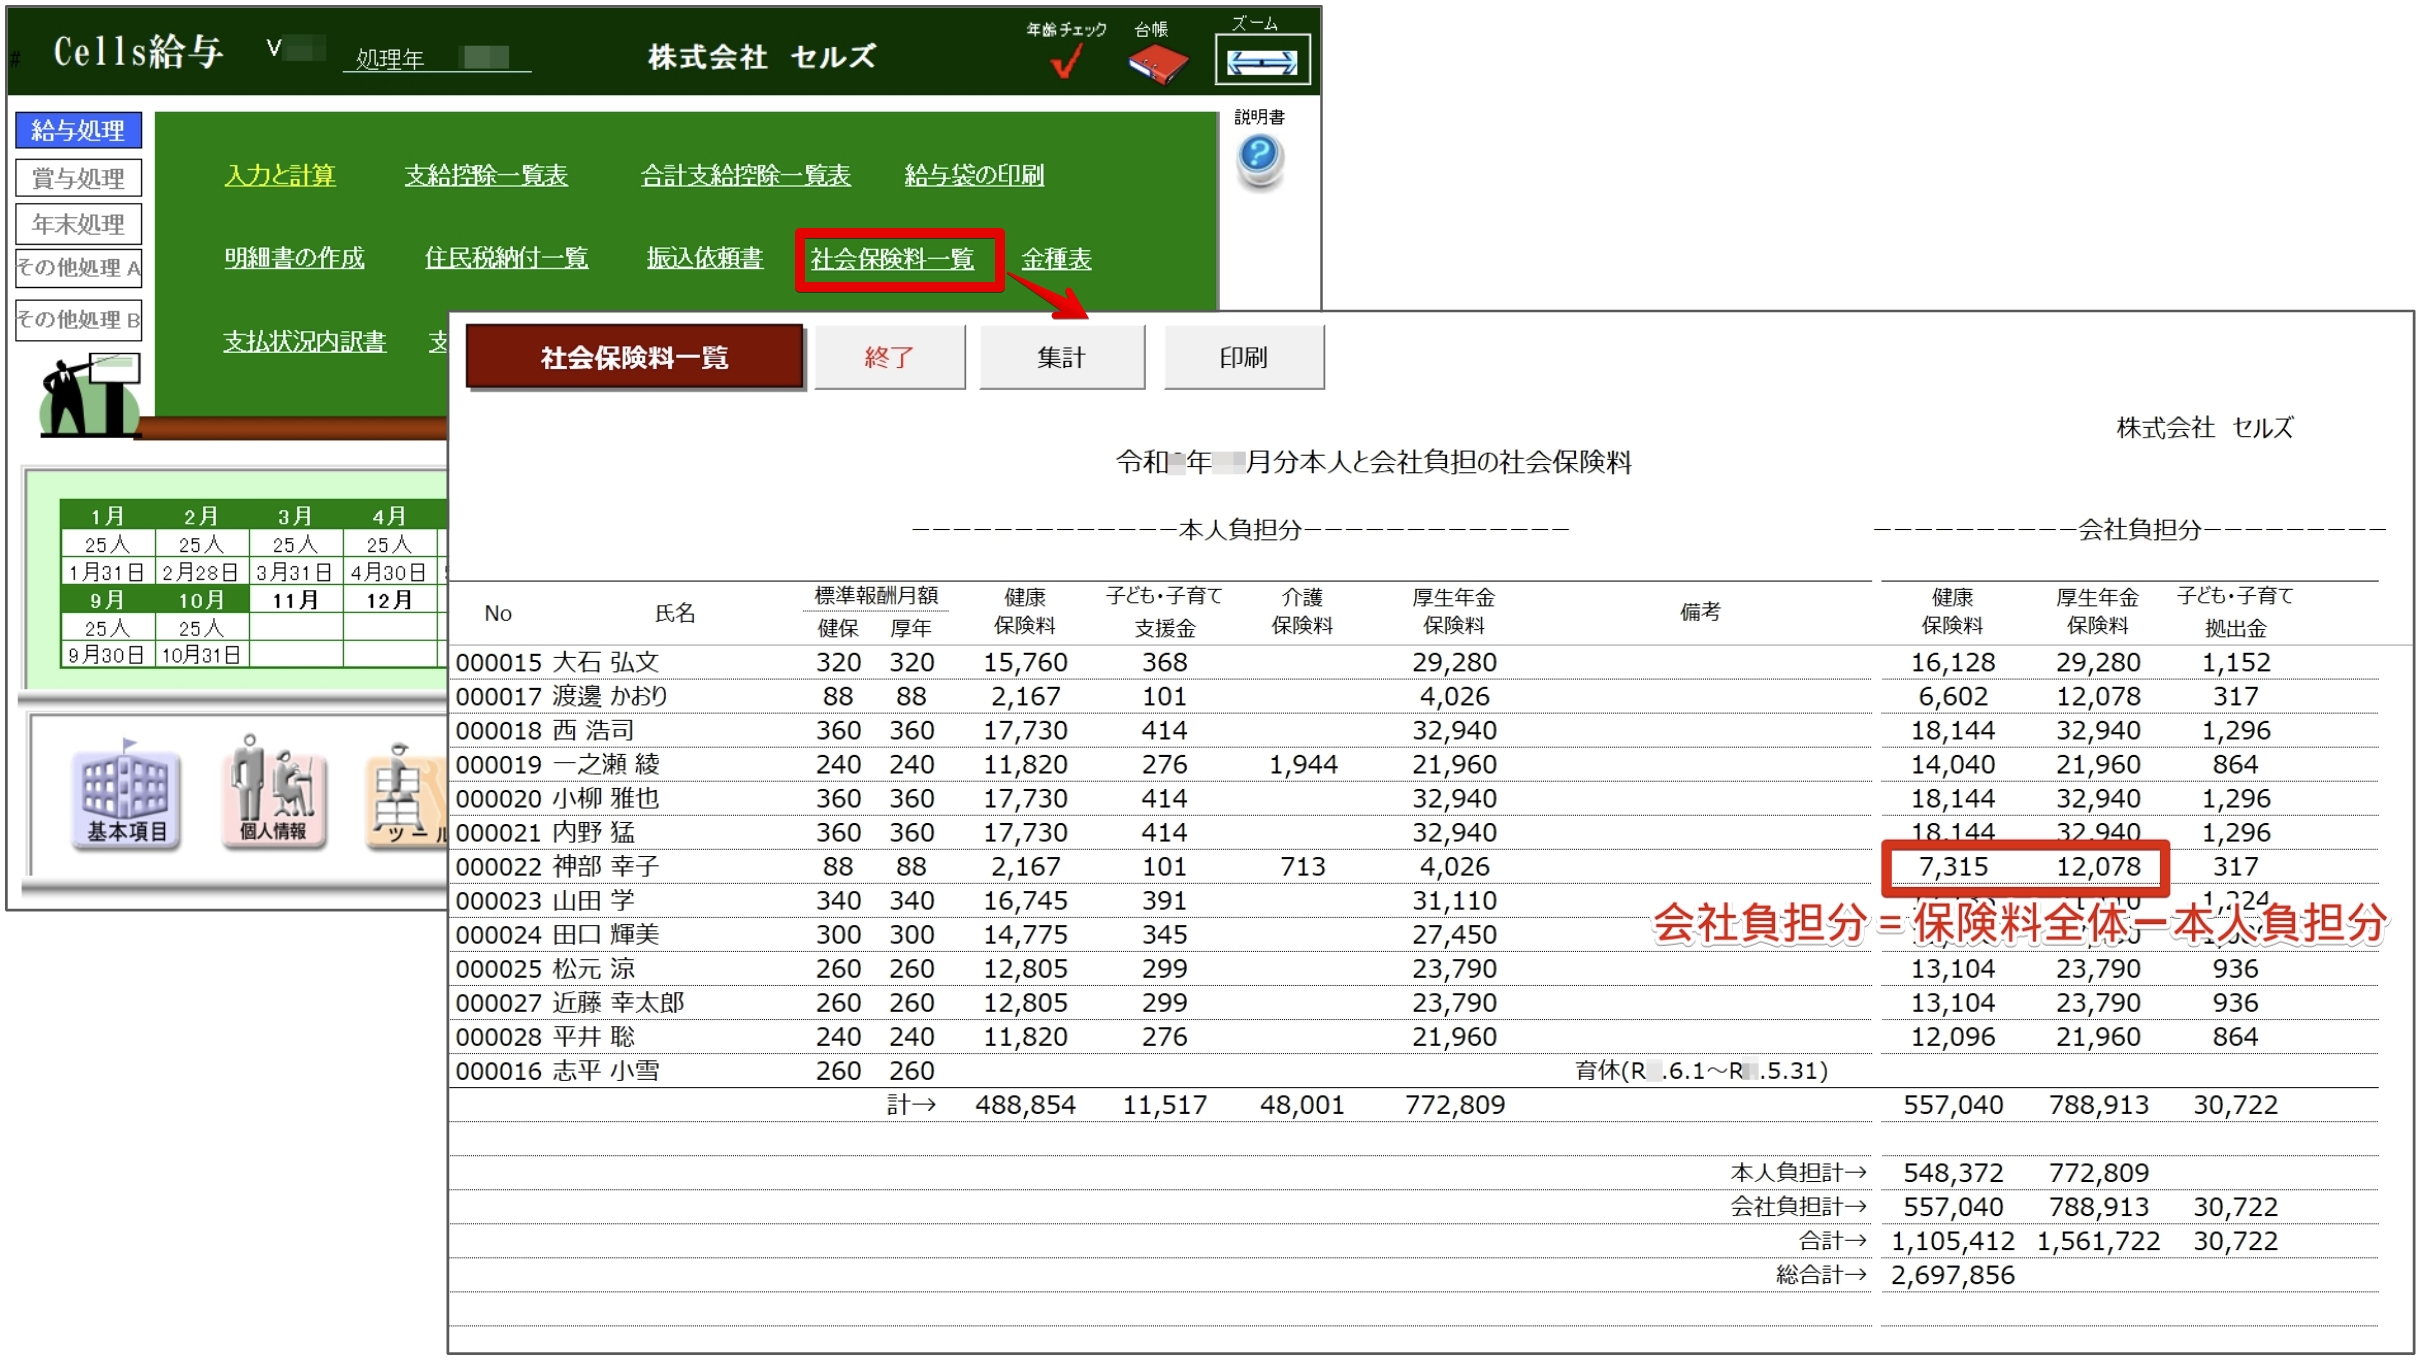Image resolution: width=2427 pixels, height=1368 pixels.
Task: Select the 9月 month cell
Action: (x=108, y=600)
